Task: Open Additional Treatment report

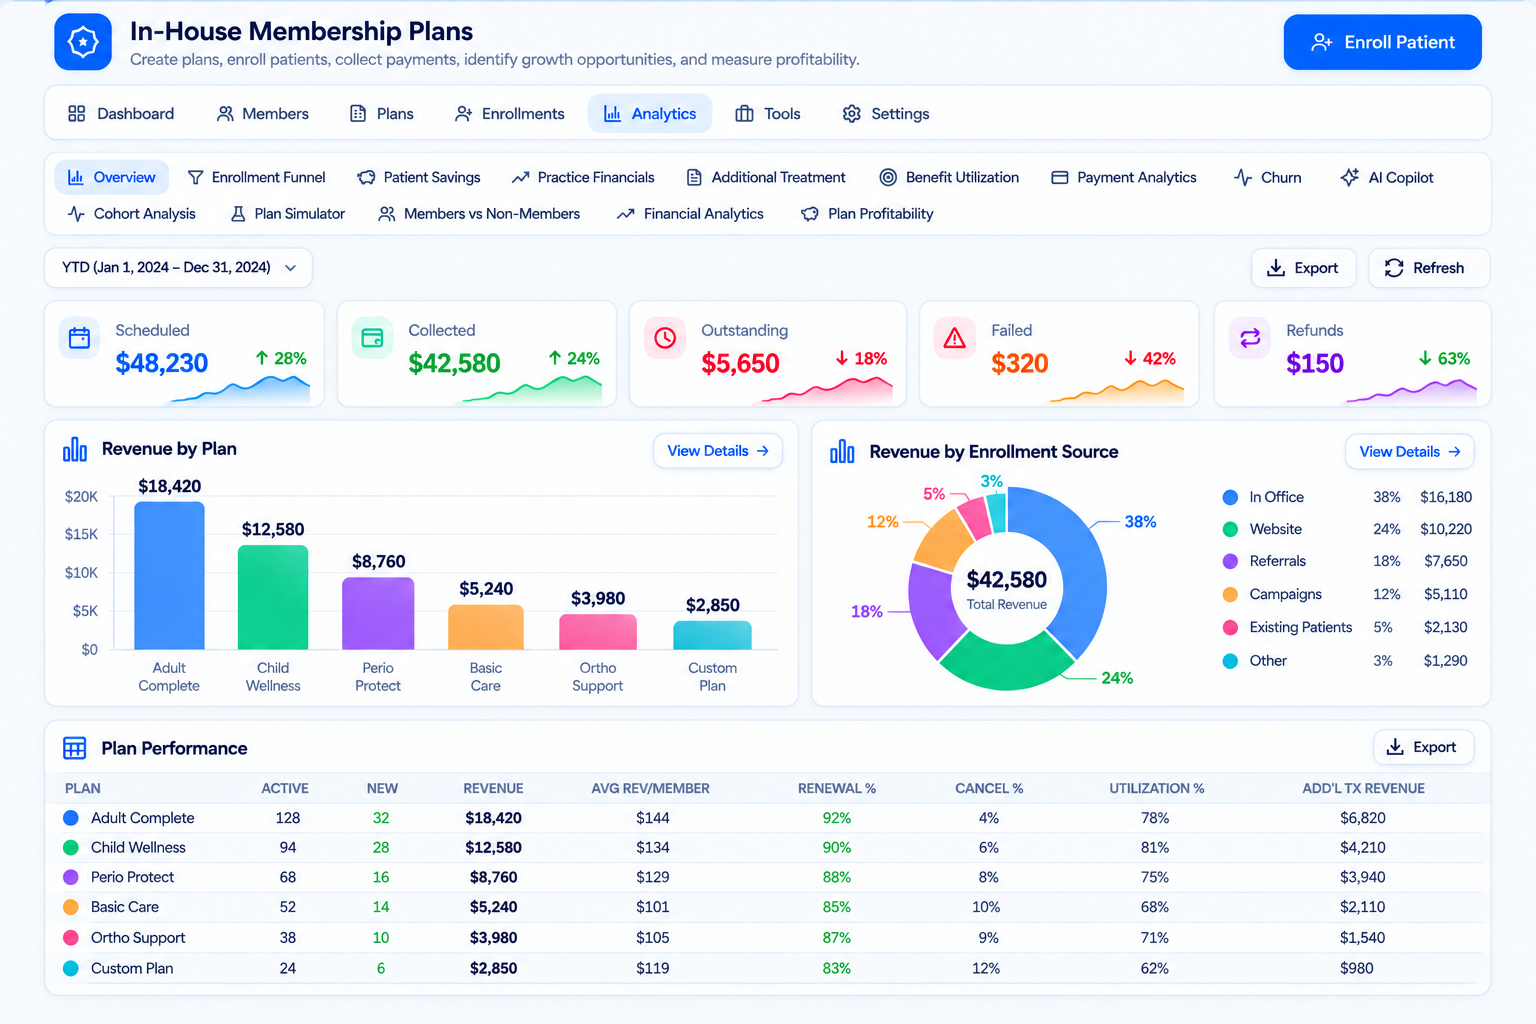Action: coord(766,177)
